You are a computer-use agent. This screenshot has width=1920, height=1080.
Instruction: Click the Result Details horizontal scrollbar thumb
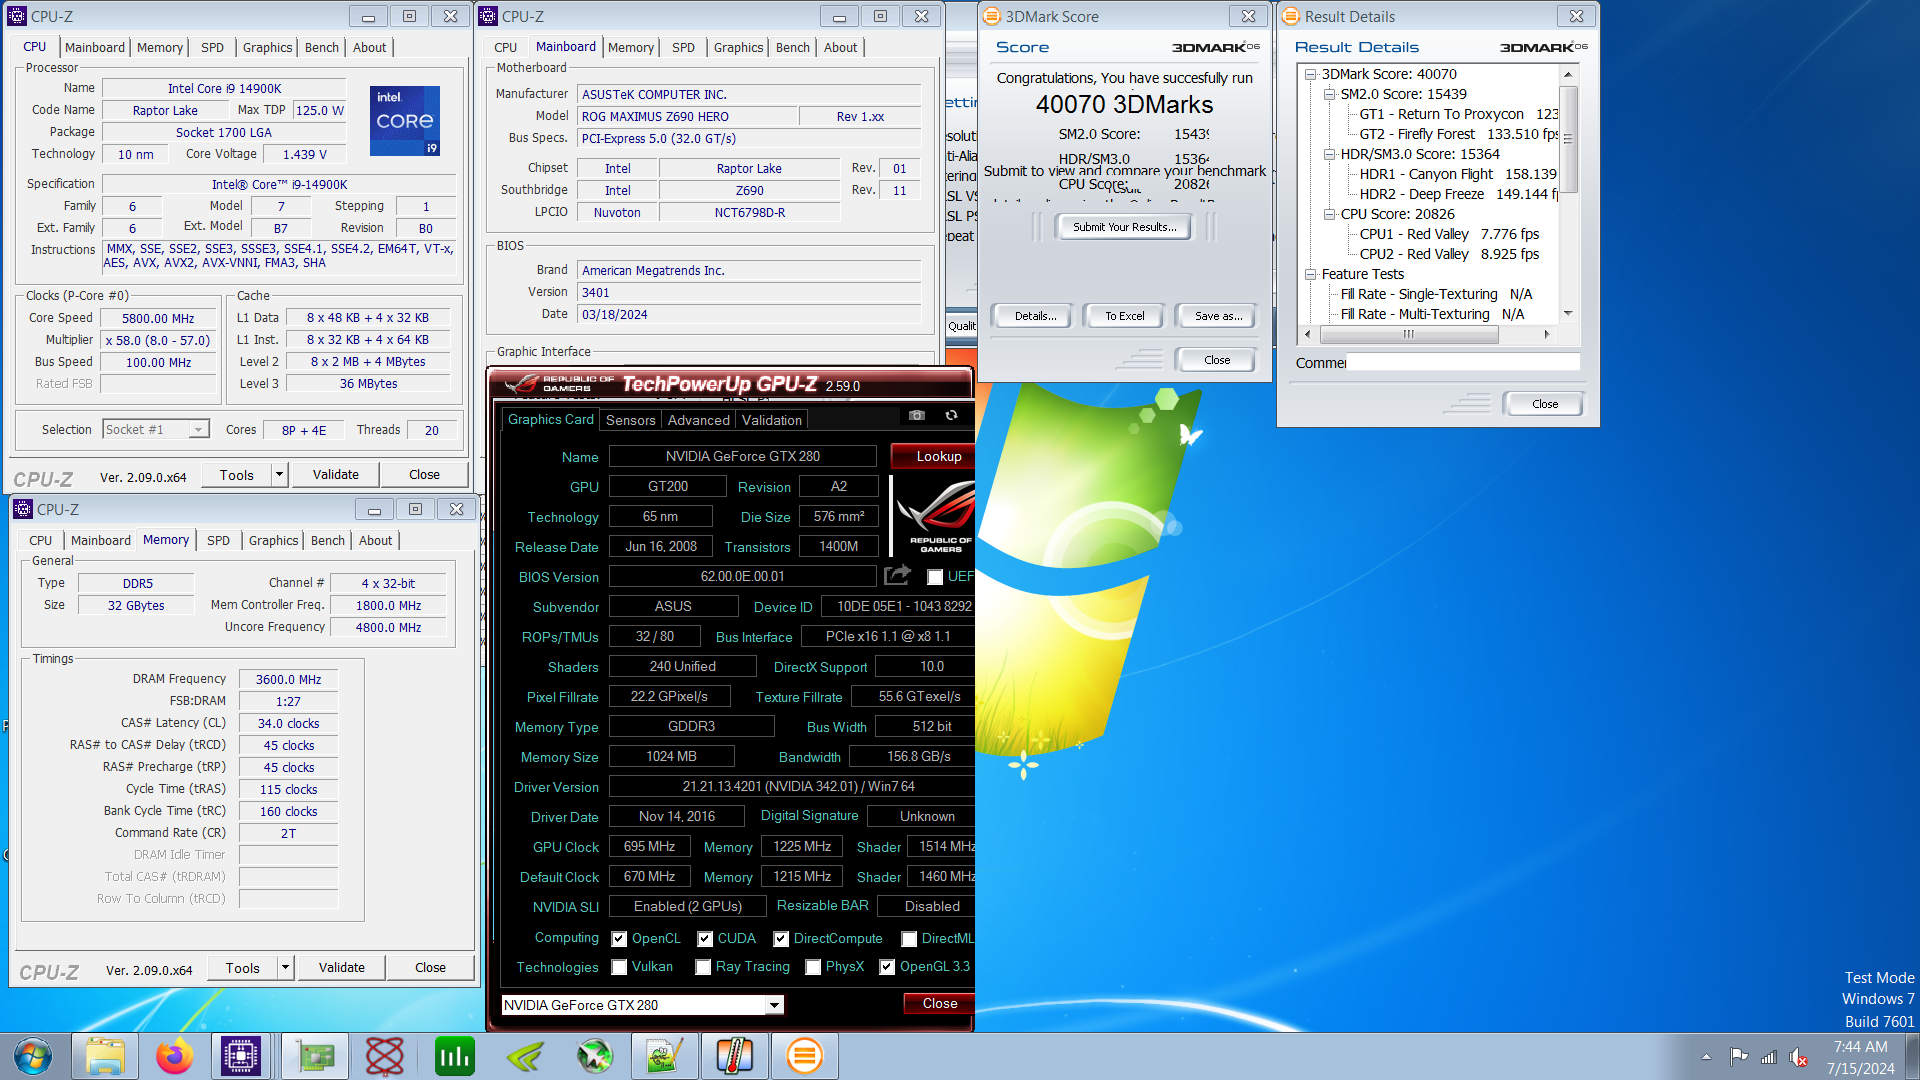click(1408, 335)
